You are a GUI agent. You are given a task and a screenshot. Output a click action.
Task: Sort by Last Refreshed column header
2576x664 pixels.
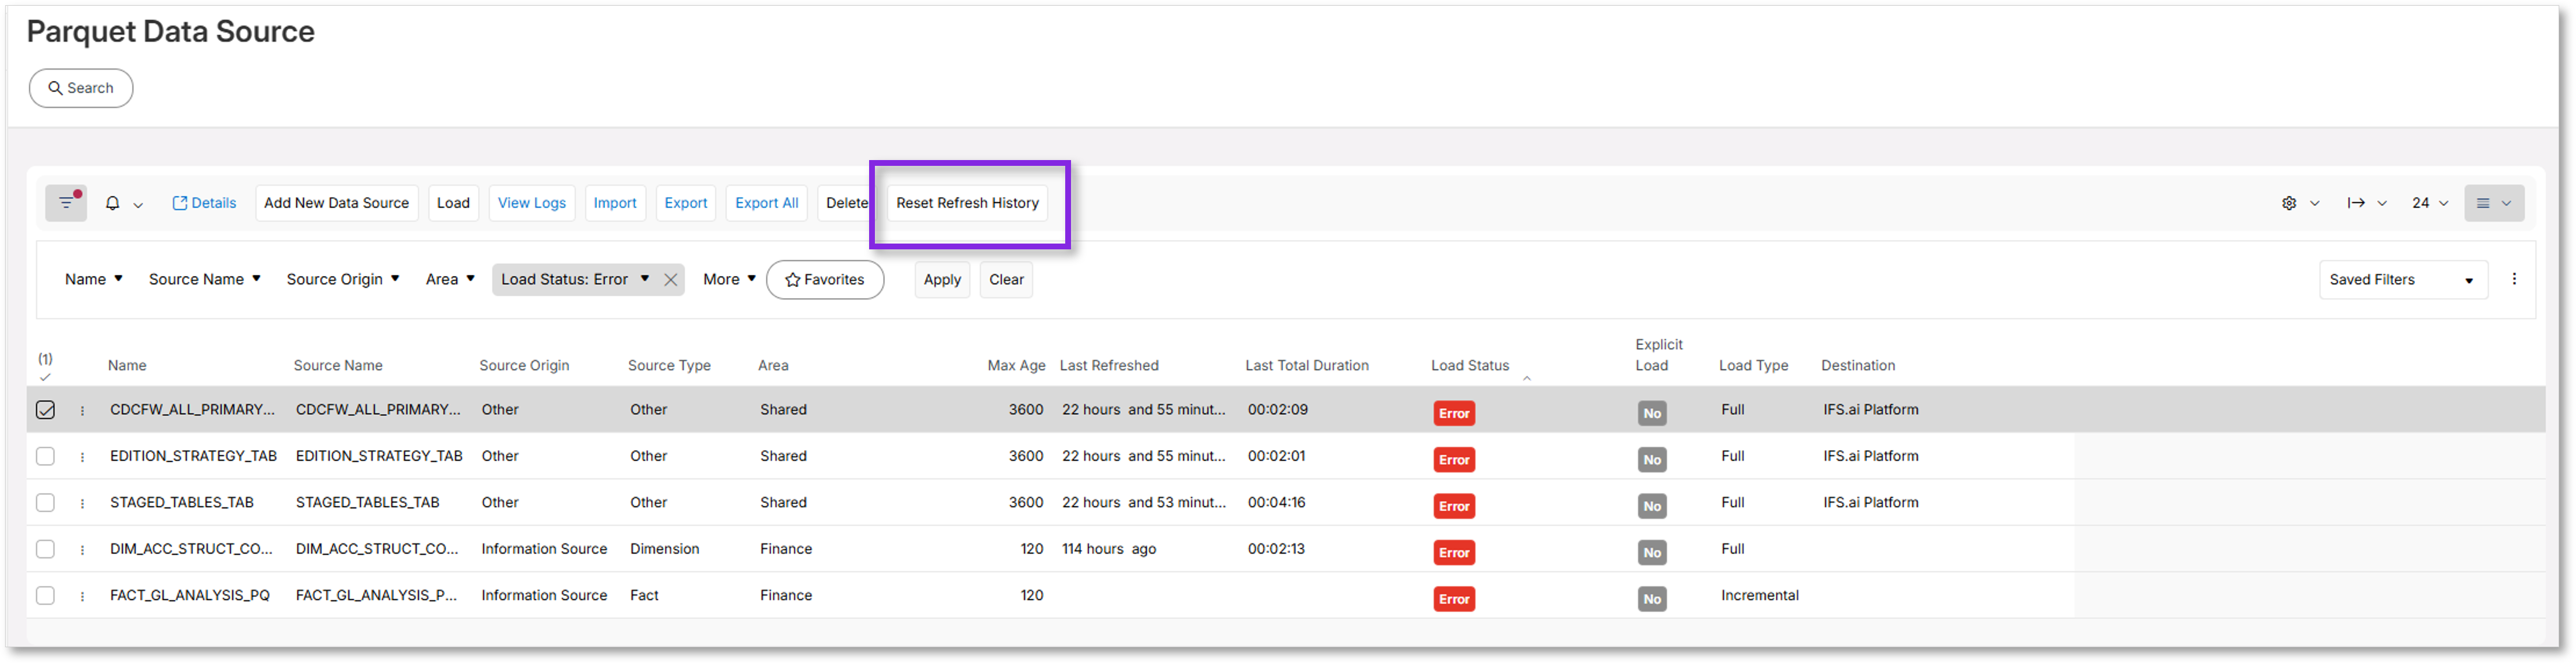click(x=1109, y=366)
